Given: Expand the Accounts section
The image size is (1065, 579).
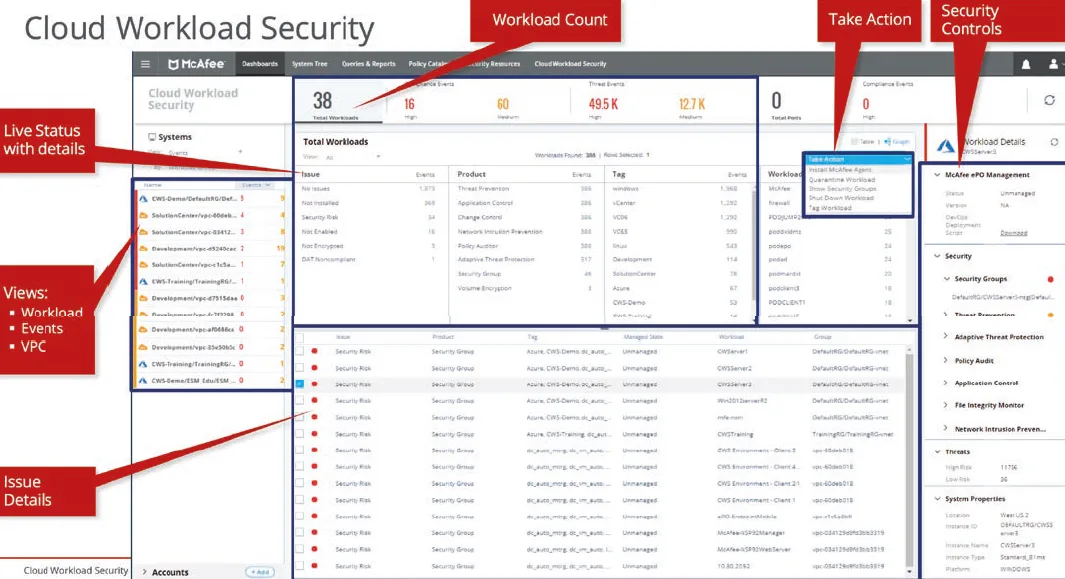Looking at the screenshot, I should 145,572.
